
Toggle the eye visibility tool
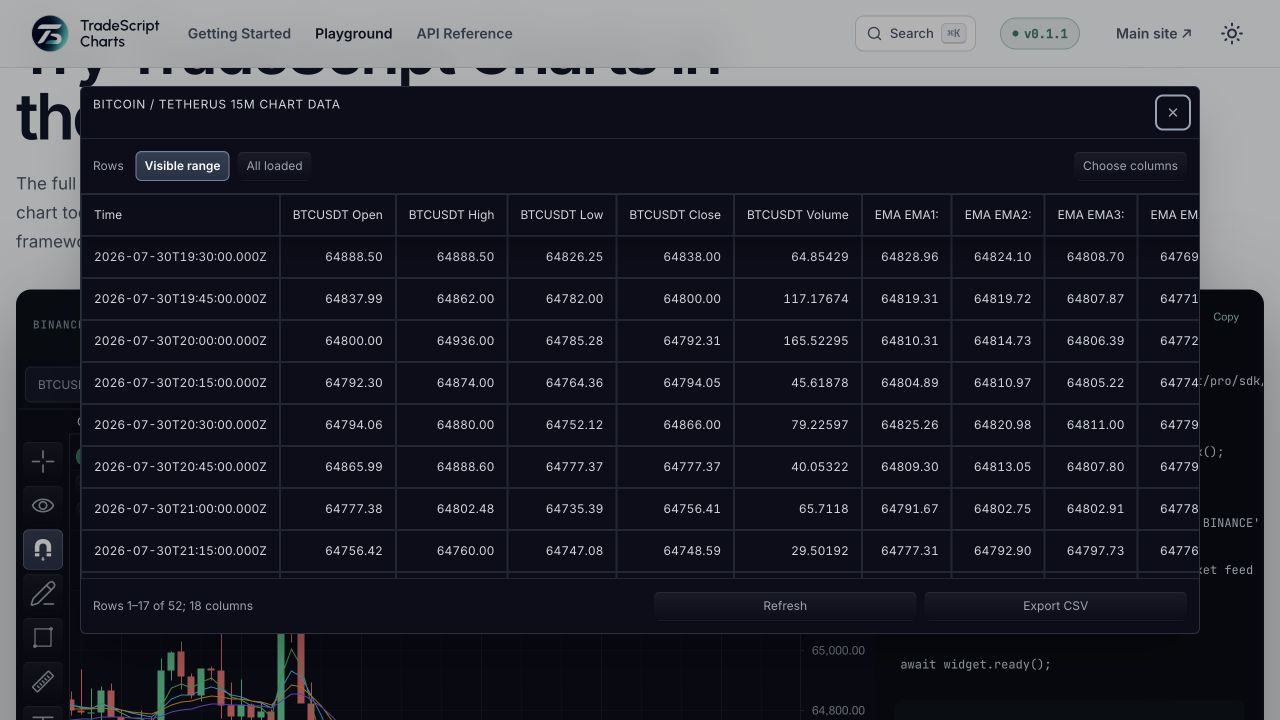43,505
